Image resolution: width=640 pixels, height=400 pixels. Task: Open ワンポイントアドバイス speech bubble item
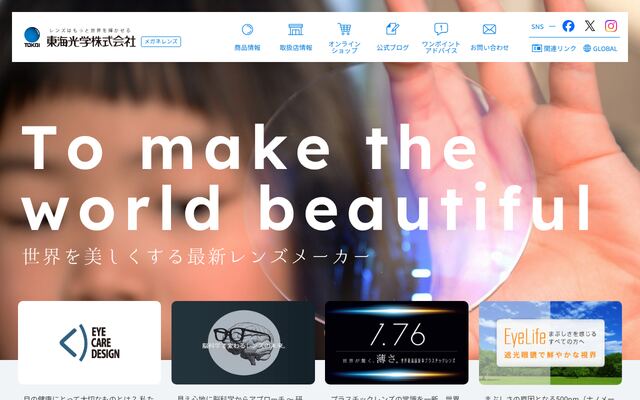pyautogui.click(x=441, y=38)
